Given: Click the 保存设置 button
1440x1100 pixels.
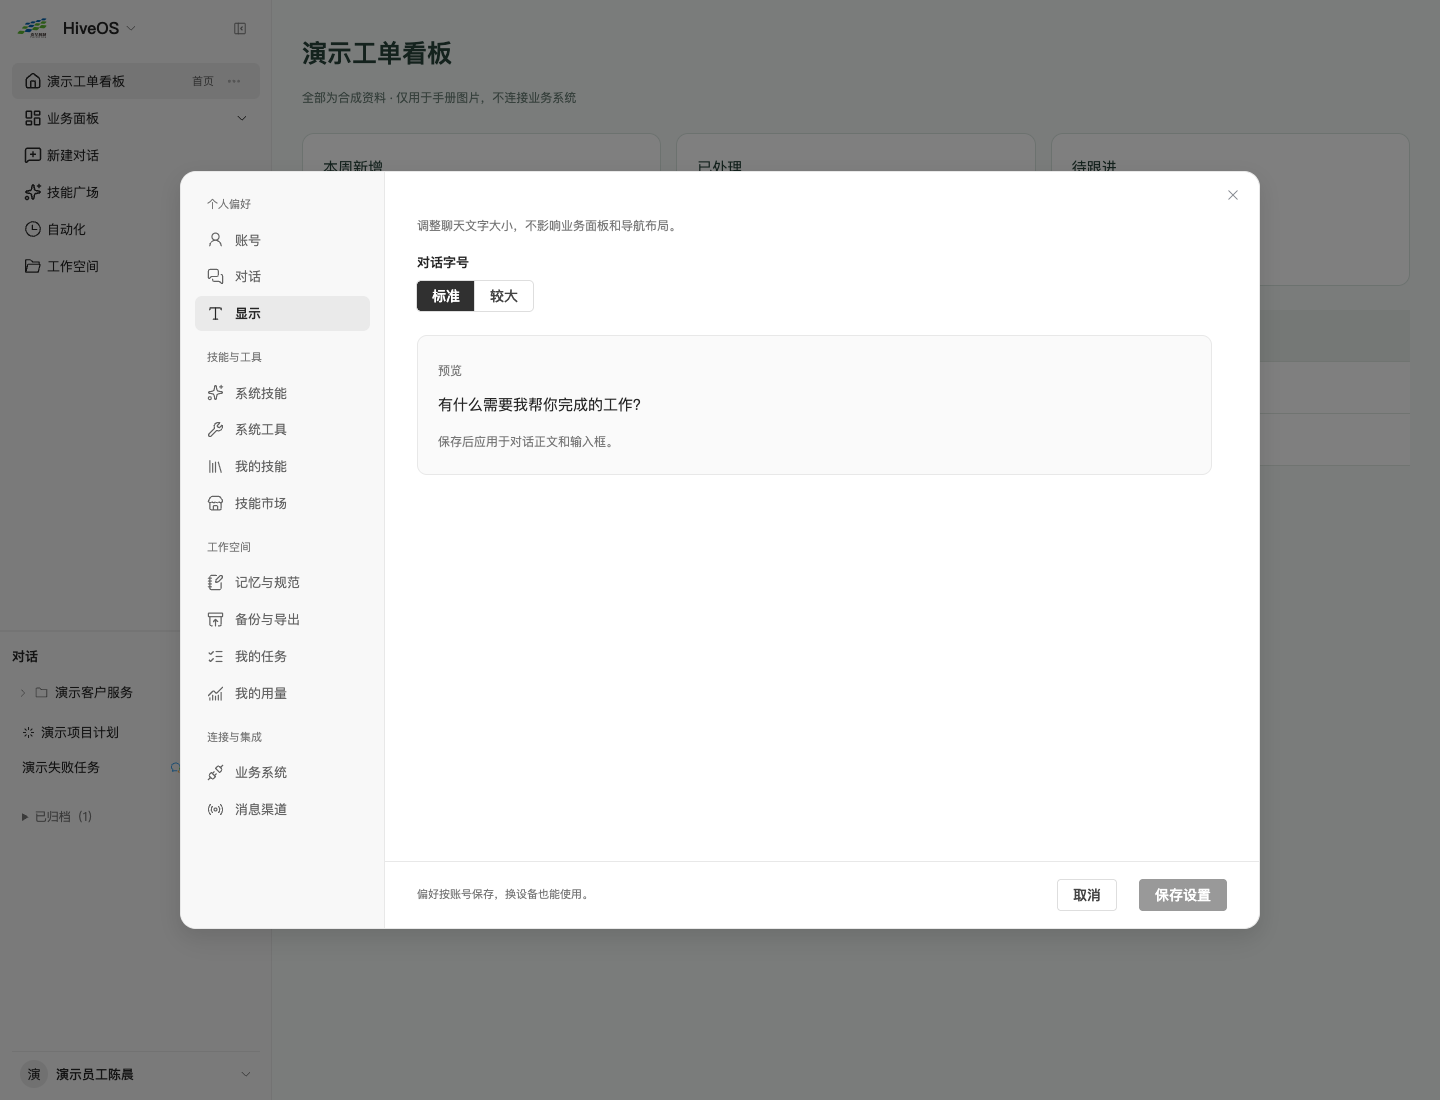Looking at the screenshot, I should 1183,895.
